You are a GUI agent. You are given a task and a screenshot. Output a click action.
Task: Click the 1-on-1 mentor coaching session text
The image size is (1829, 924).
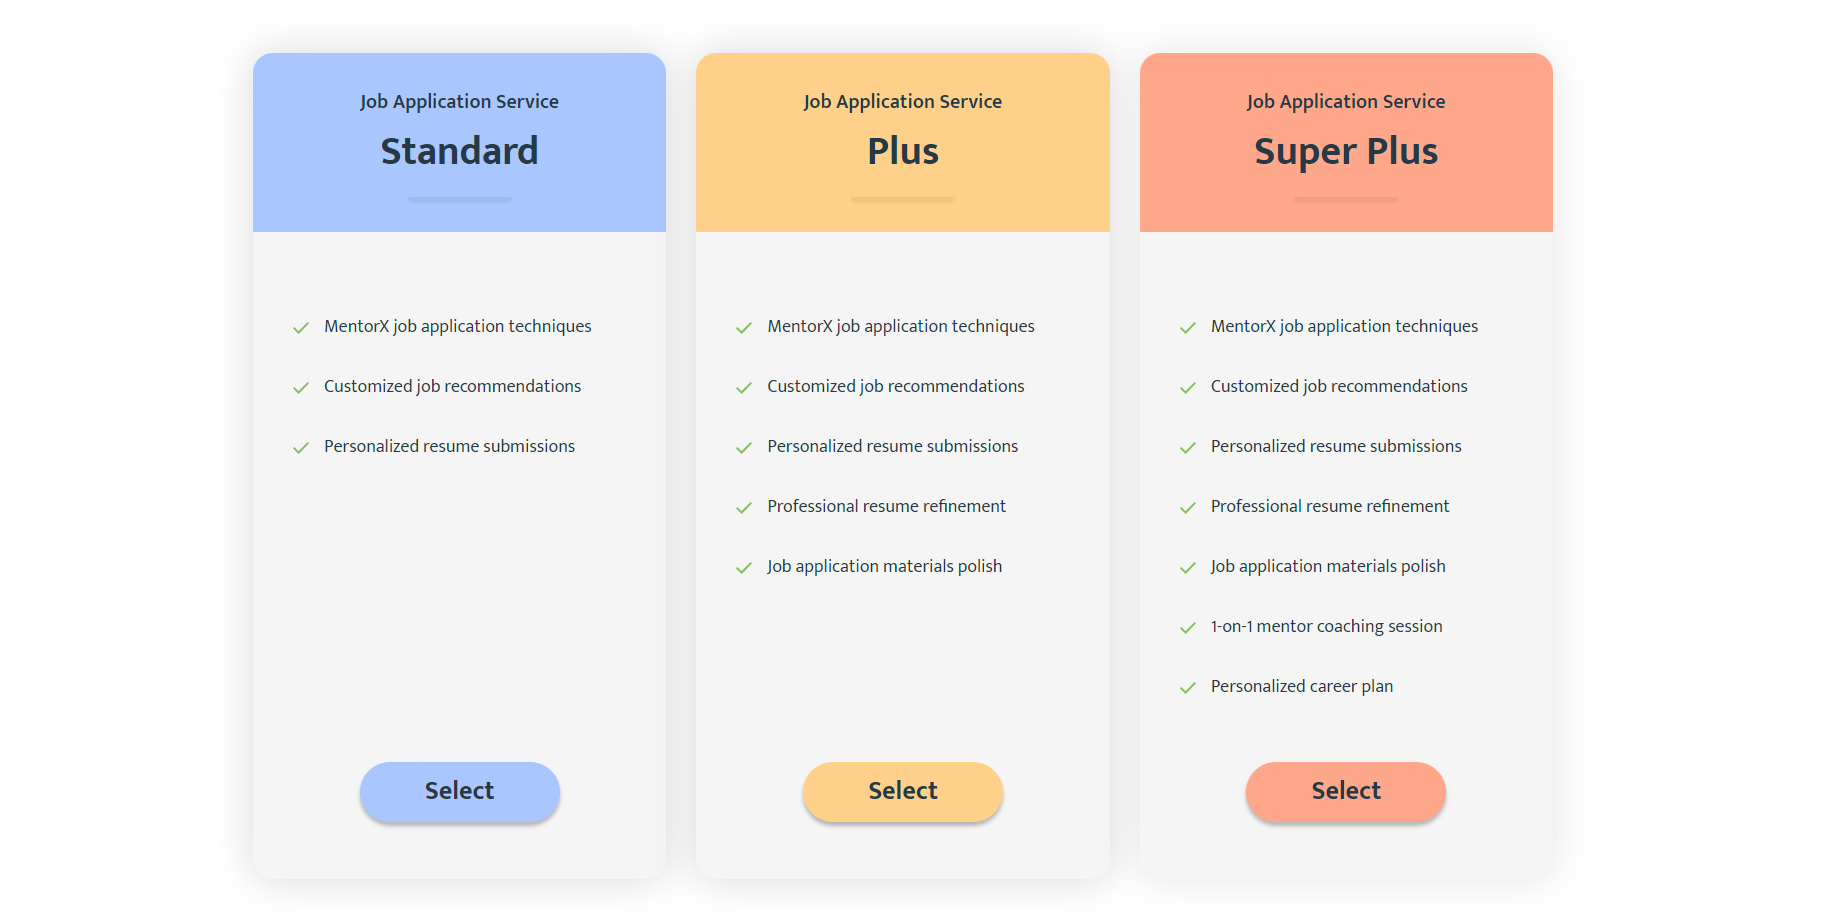coord(1326,626)
